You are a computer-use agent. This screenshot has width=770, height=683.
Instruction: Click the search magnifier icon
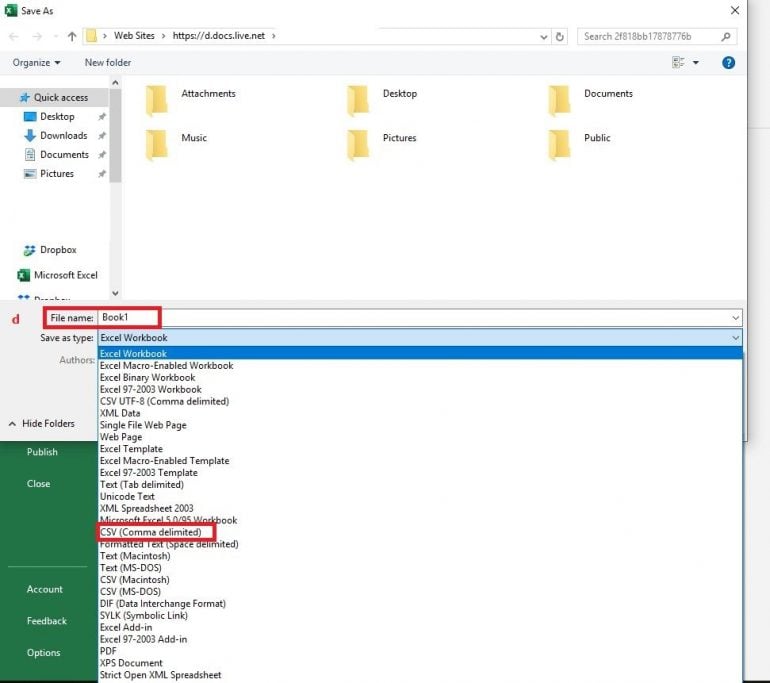tap(726, 36)
